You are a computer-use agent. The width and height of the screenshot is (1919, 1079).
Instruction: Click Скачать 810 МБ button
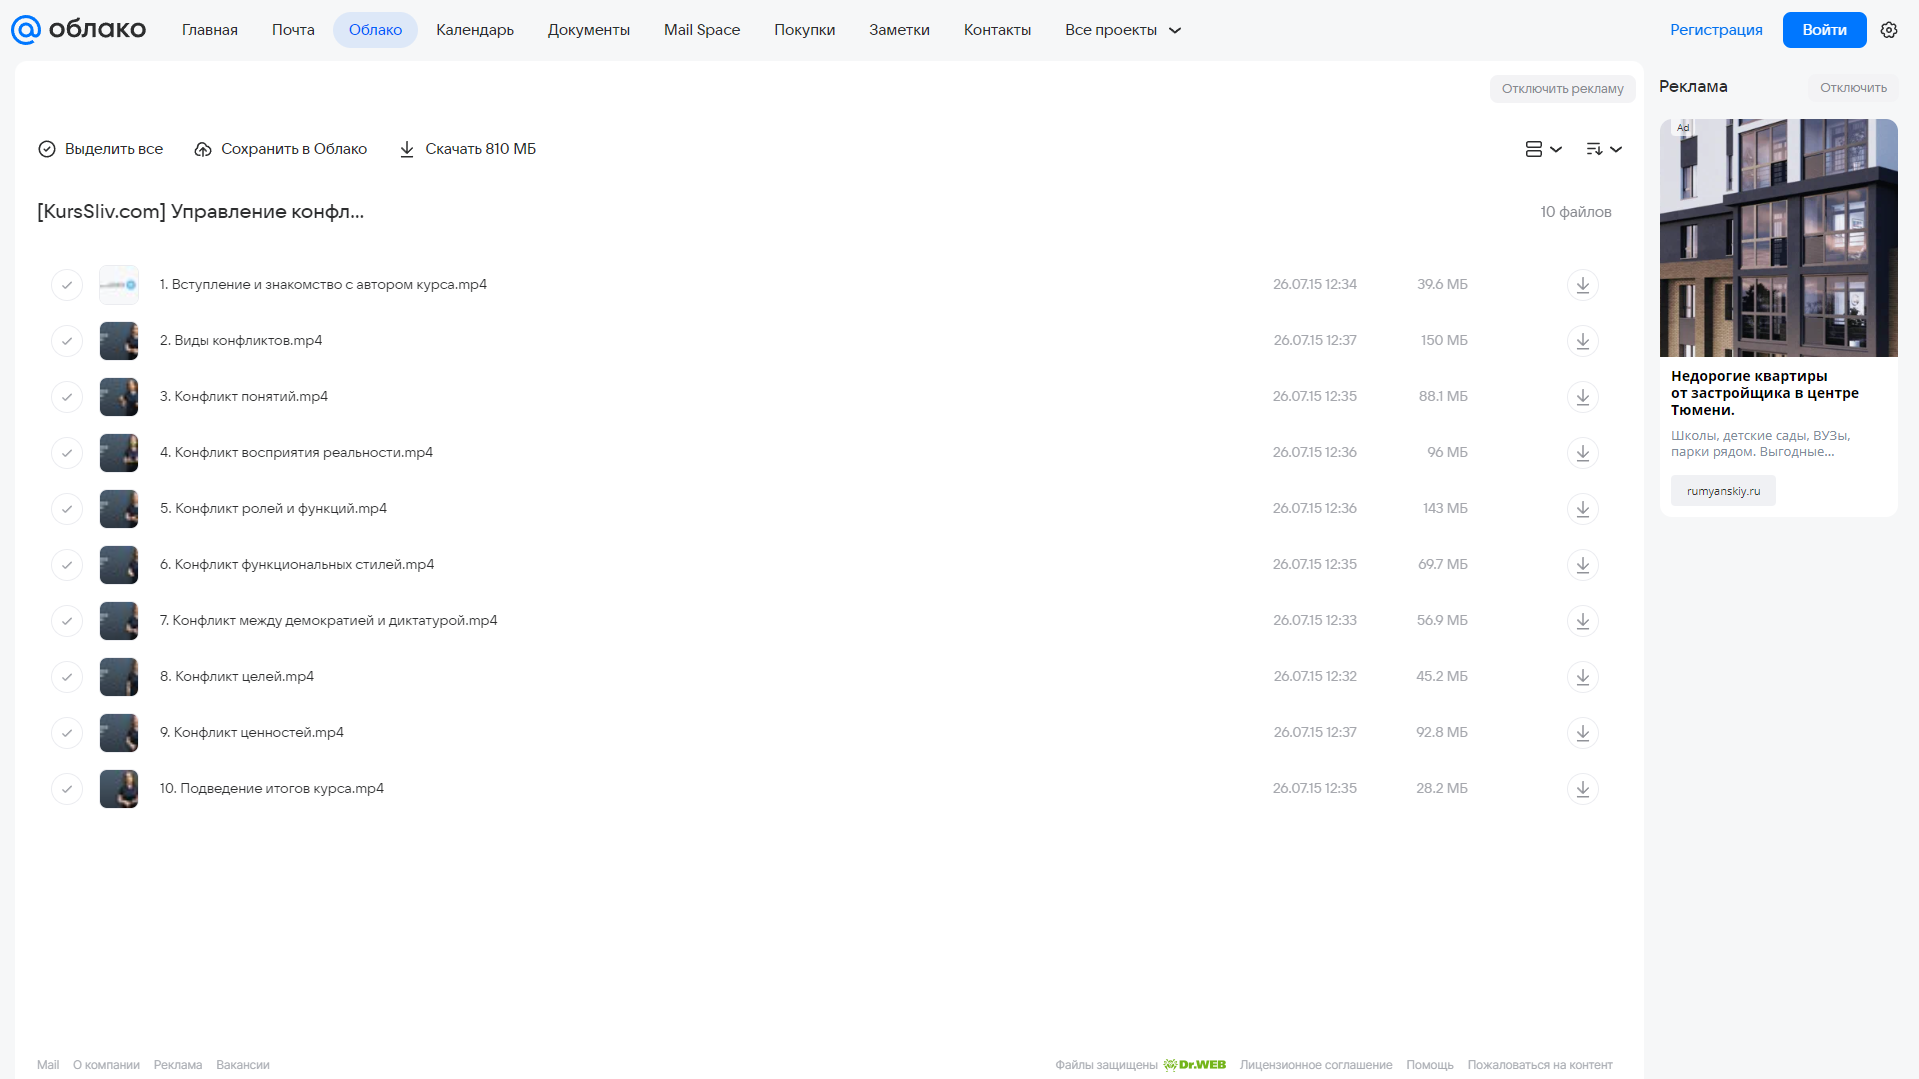click(467, 149)
